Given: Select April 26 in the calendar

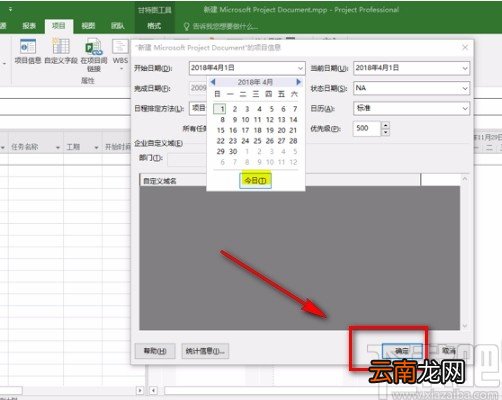Looking at the screenshot, I should pyautogui.click(x=270, y=141).
